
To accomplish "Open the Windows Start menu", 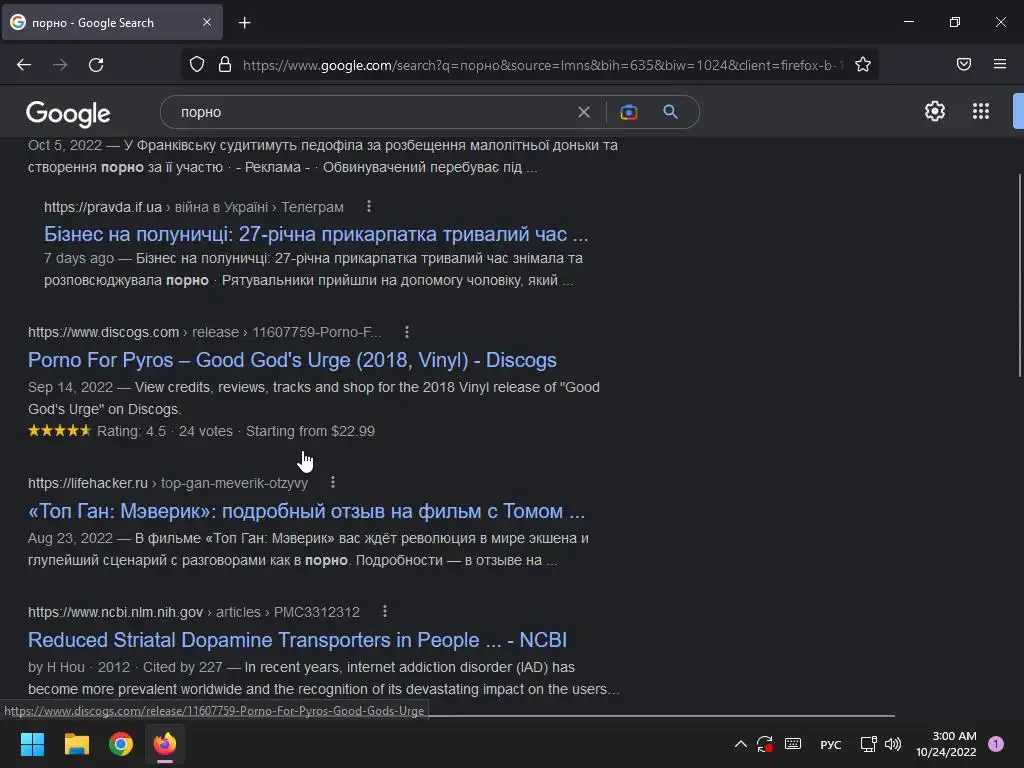I will pyautogui.click(x=32, y=744).
